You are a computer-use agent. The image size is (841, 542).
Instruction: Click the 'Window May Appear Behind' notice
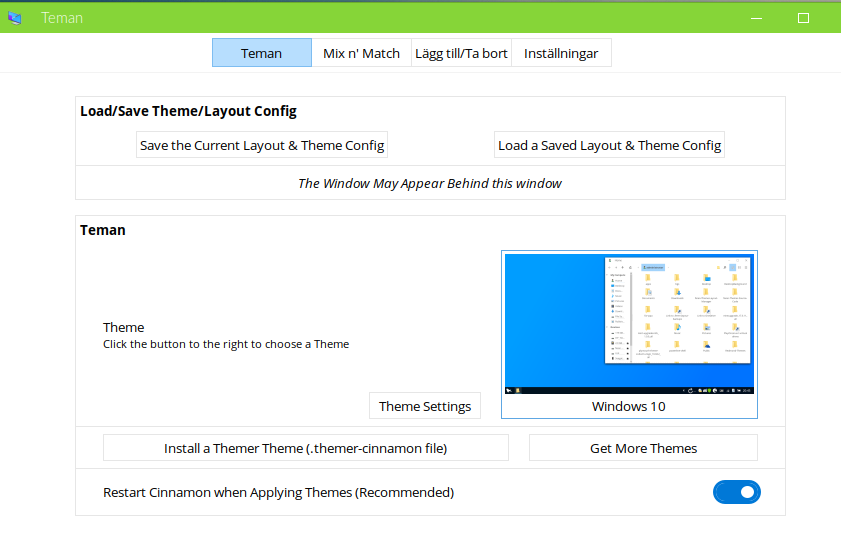click(x=430, y=183)
